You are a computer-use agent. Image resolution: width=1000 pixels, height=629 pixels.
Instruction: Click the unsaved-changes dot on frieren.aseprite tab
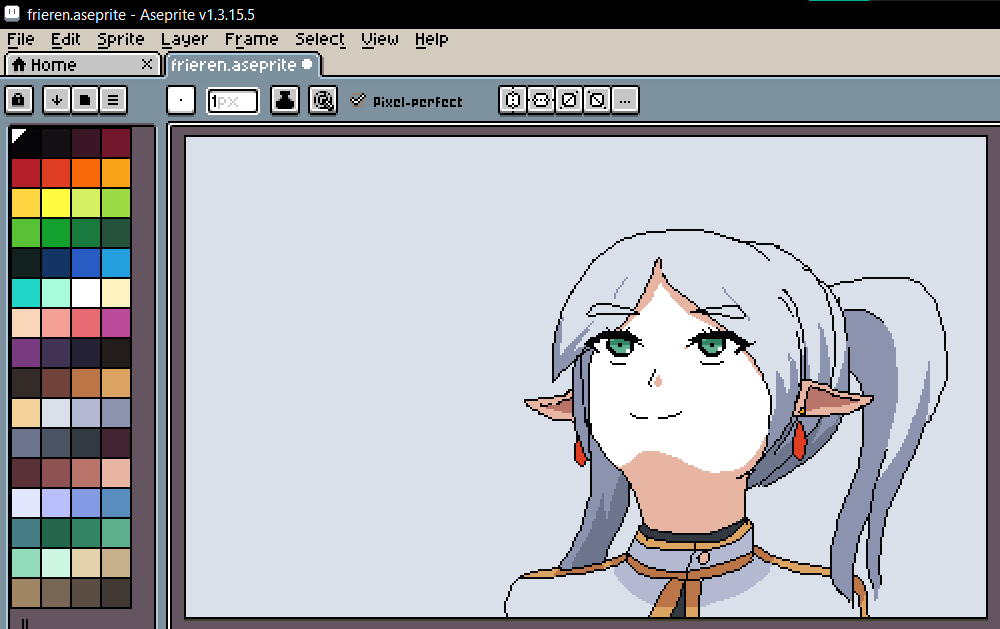(x=307, y=64)
